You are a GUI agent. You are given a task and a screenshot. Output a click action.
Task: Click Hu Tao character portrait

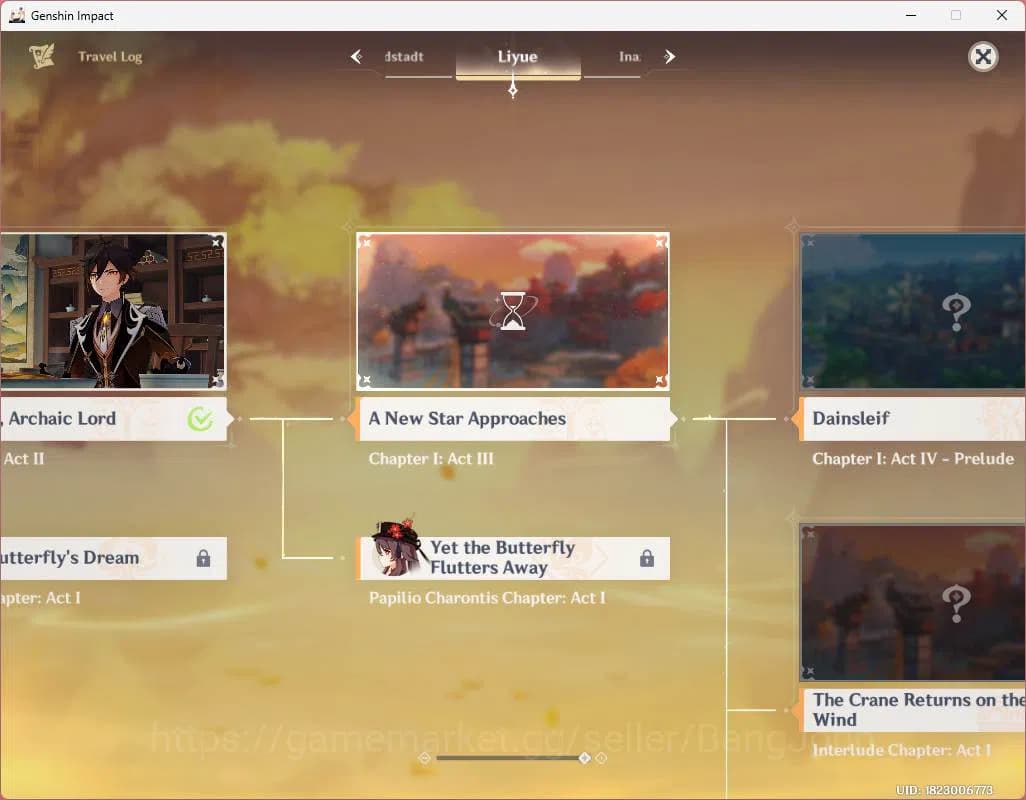point(395,548)
